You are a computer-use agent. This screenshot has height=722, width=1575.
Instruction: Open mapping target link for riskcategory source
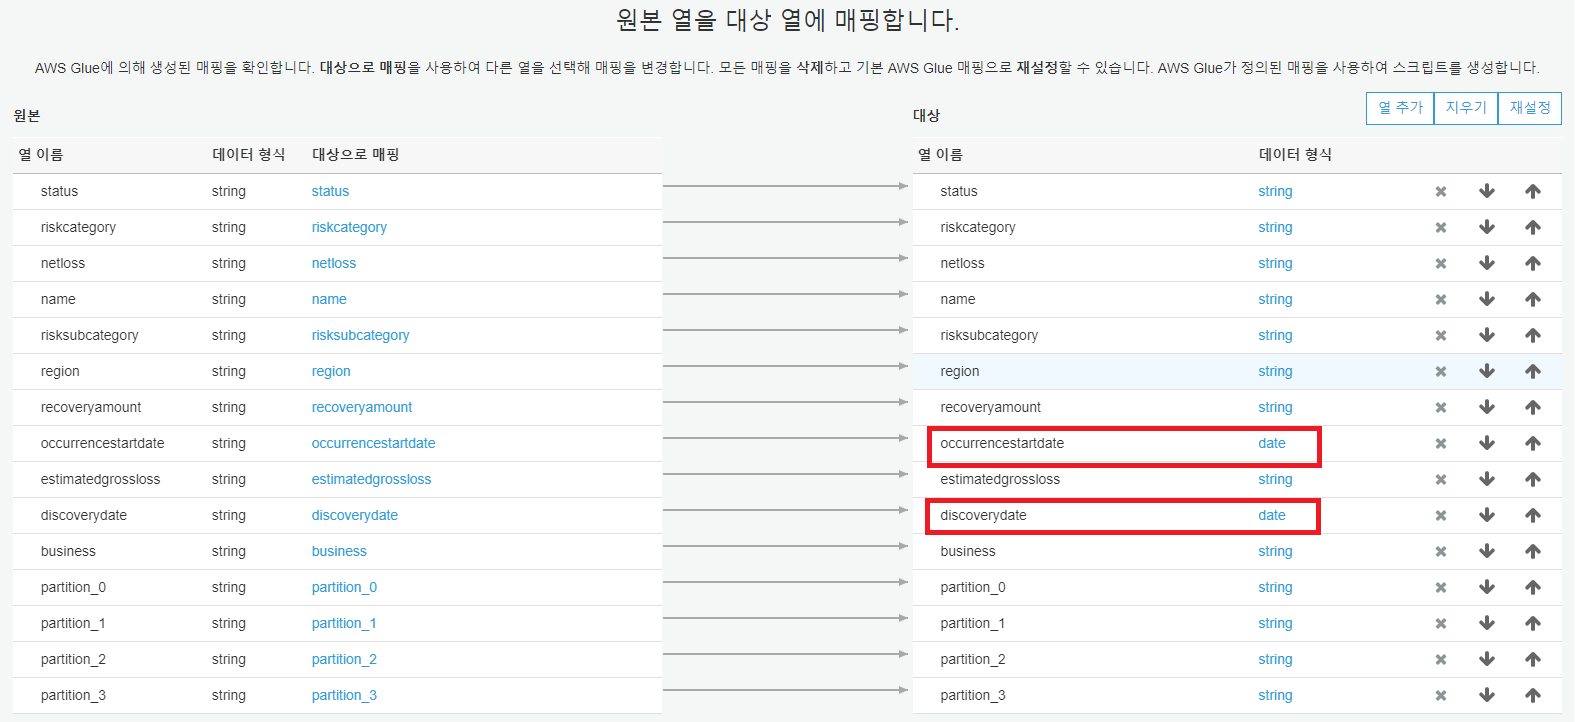tap(349, 228)
